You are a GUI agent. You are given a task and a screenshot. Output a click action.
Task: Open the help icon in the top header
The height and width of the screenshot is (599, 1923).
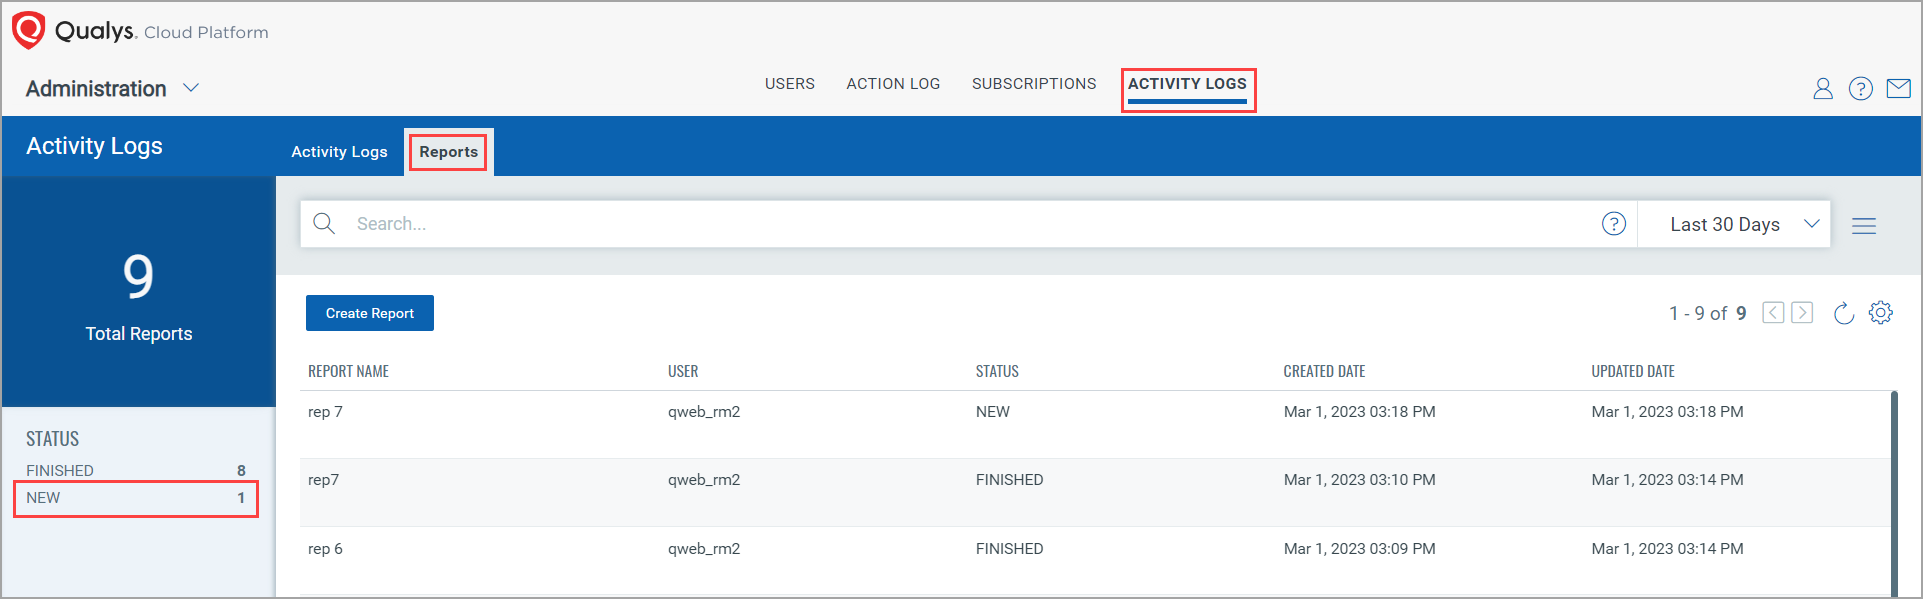(1861, 89)
